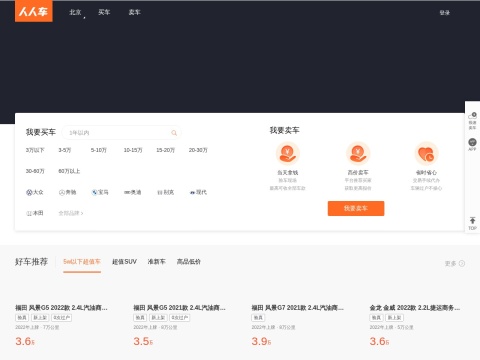Select the 5w以下超值车 tab

pos(82,262)
